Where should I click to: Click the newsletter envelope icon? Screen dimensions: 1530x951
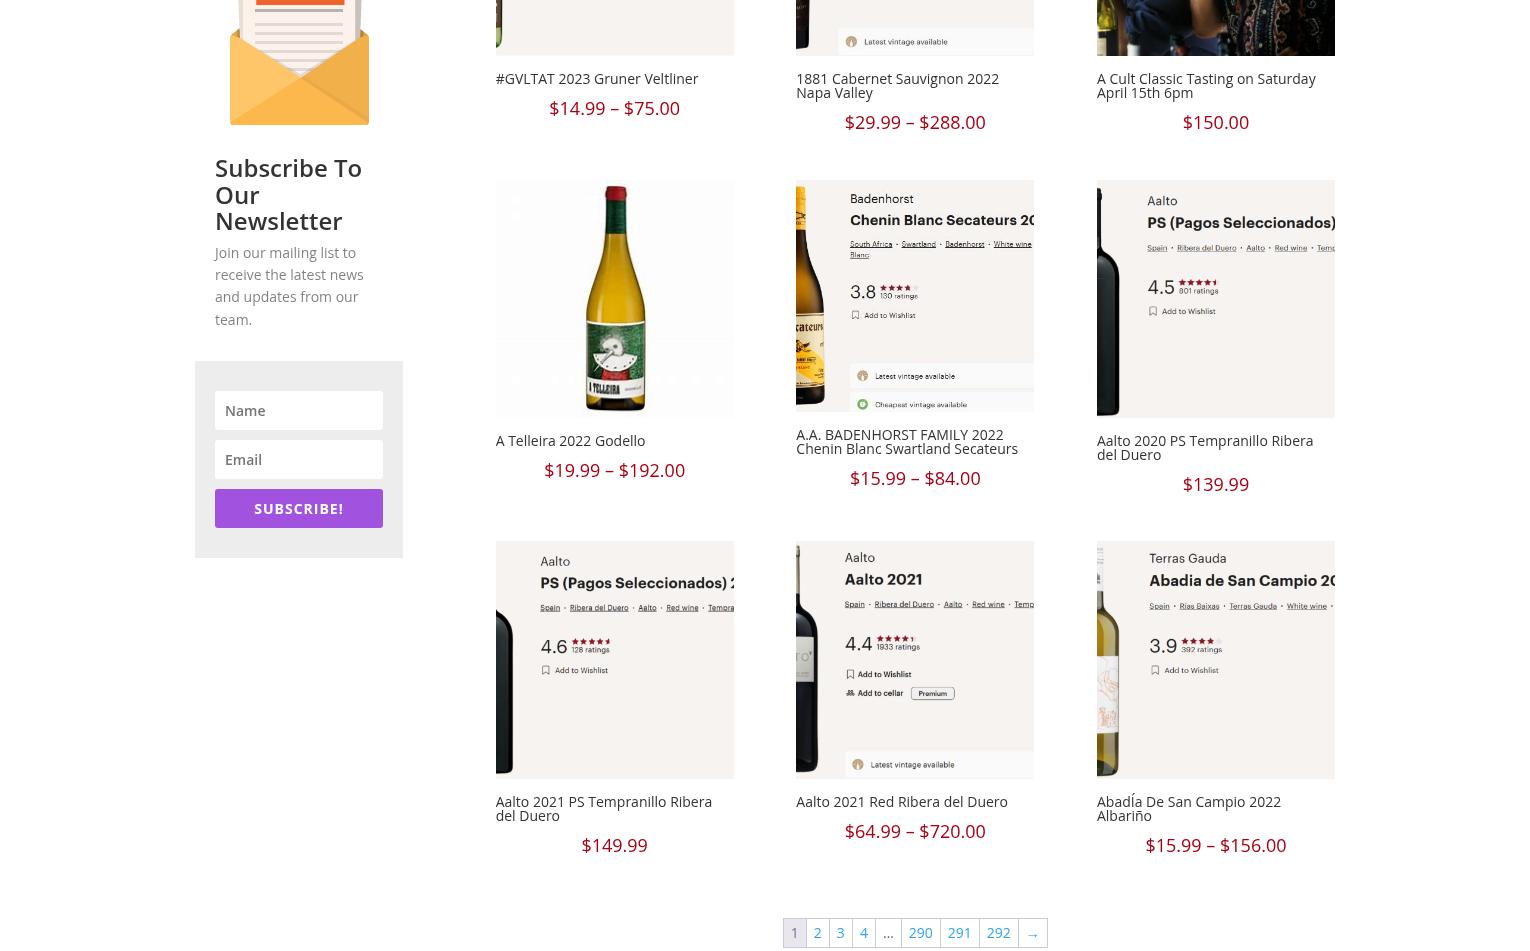pyautogui.click(x=299, y=62)
